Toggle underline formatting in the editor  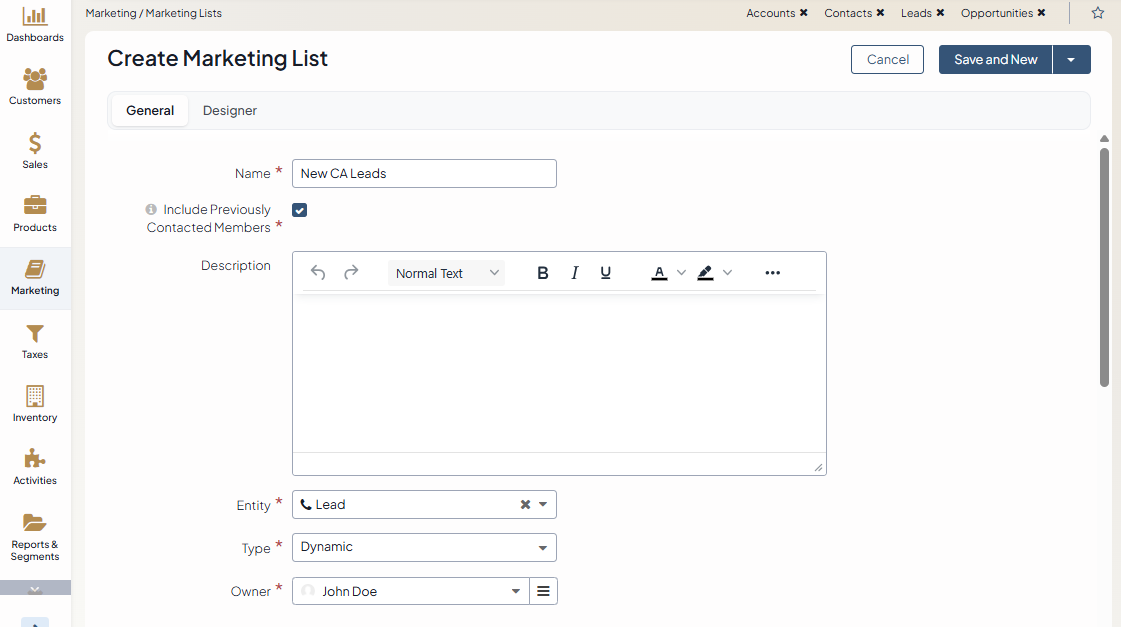[x=606, y=273]
